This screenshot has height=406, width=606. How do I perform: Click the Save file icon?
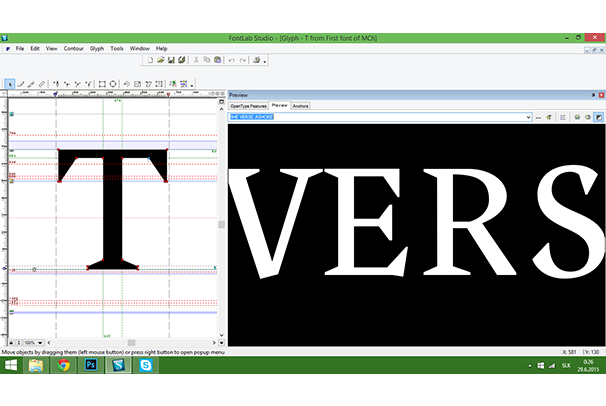[172, 60]
